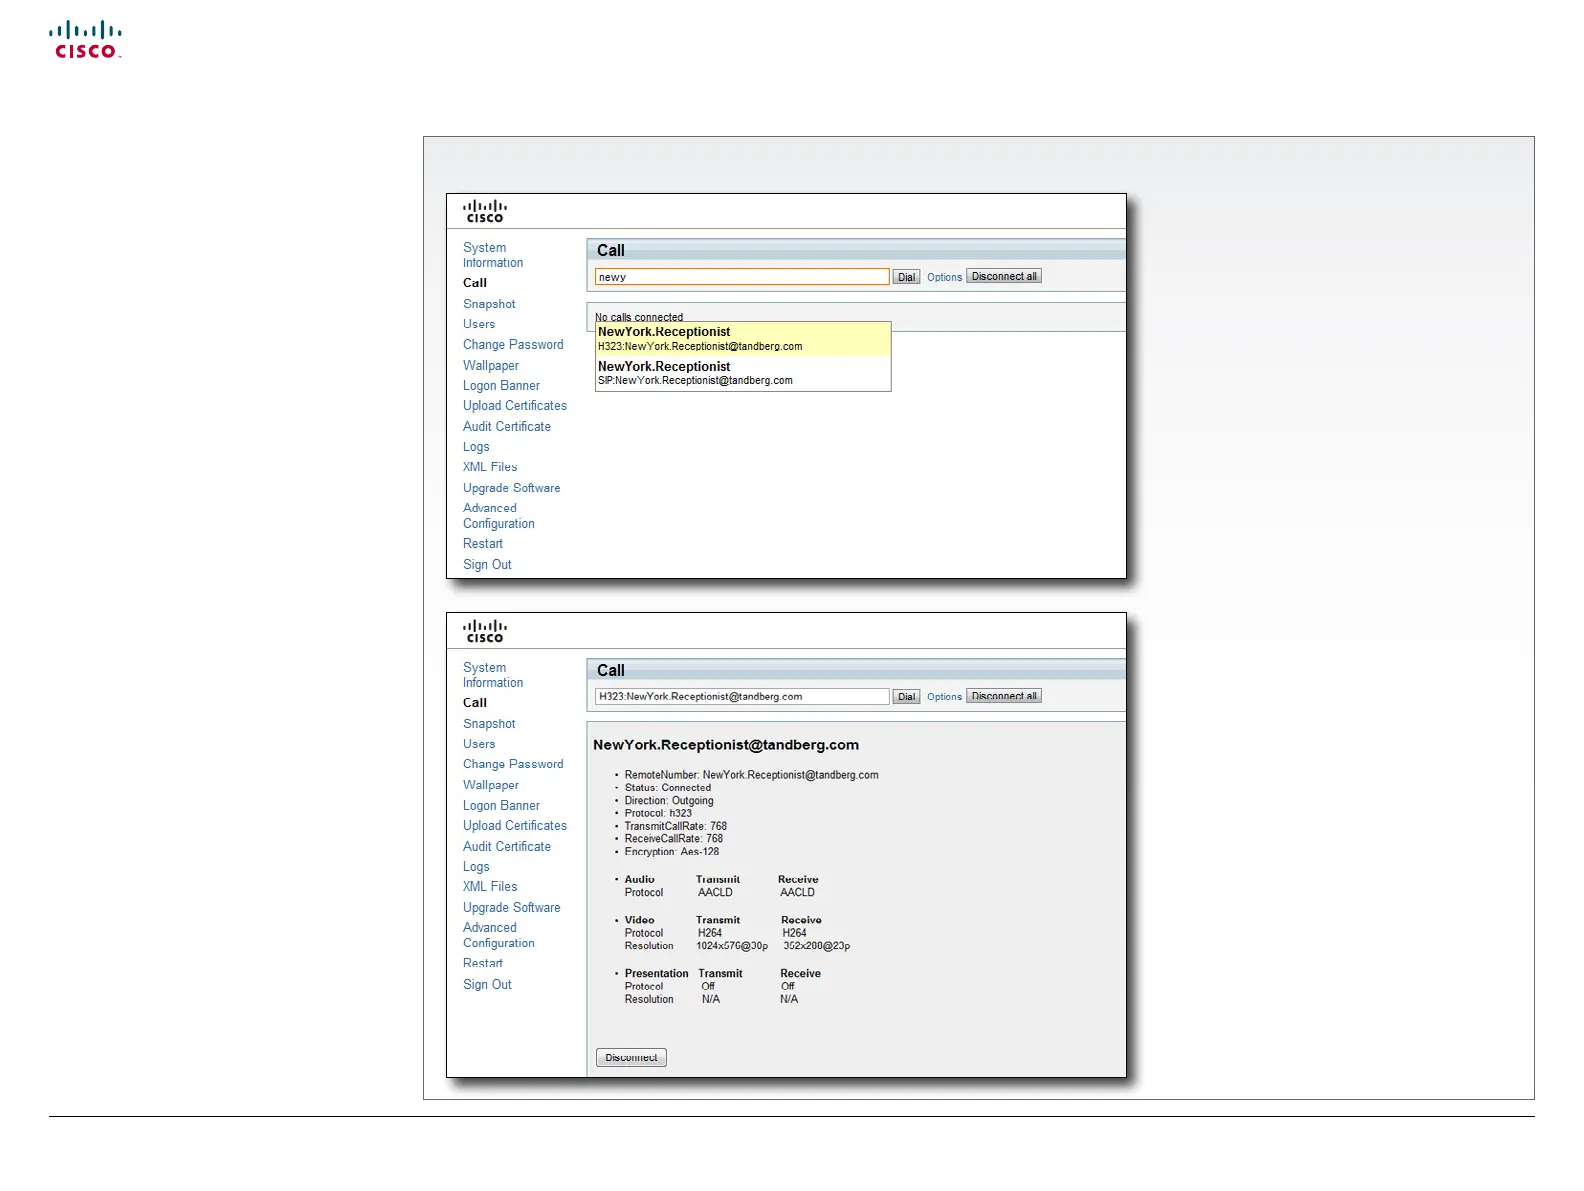
Task: Open Logon Banner in lower panel
Action: click(x=501, y=806)
